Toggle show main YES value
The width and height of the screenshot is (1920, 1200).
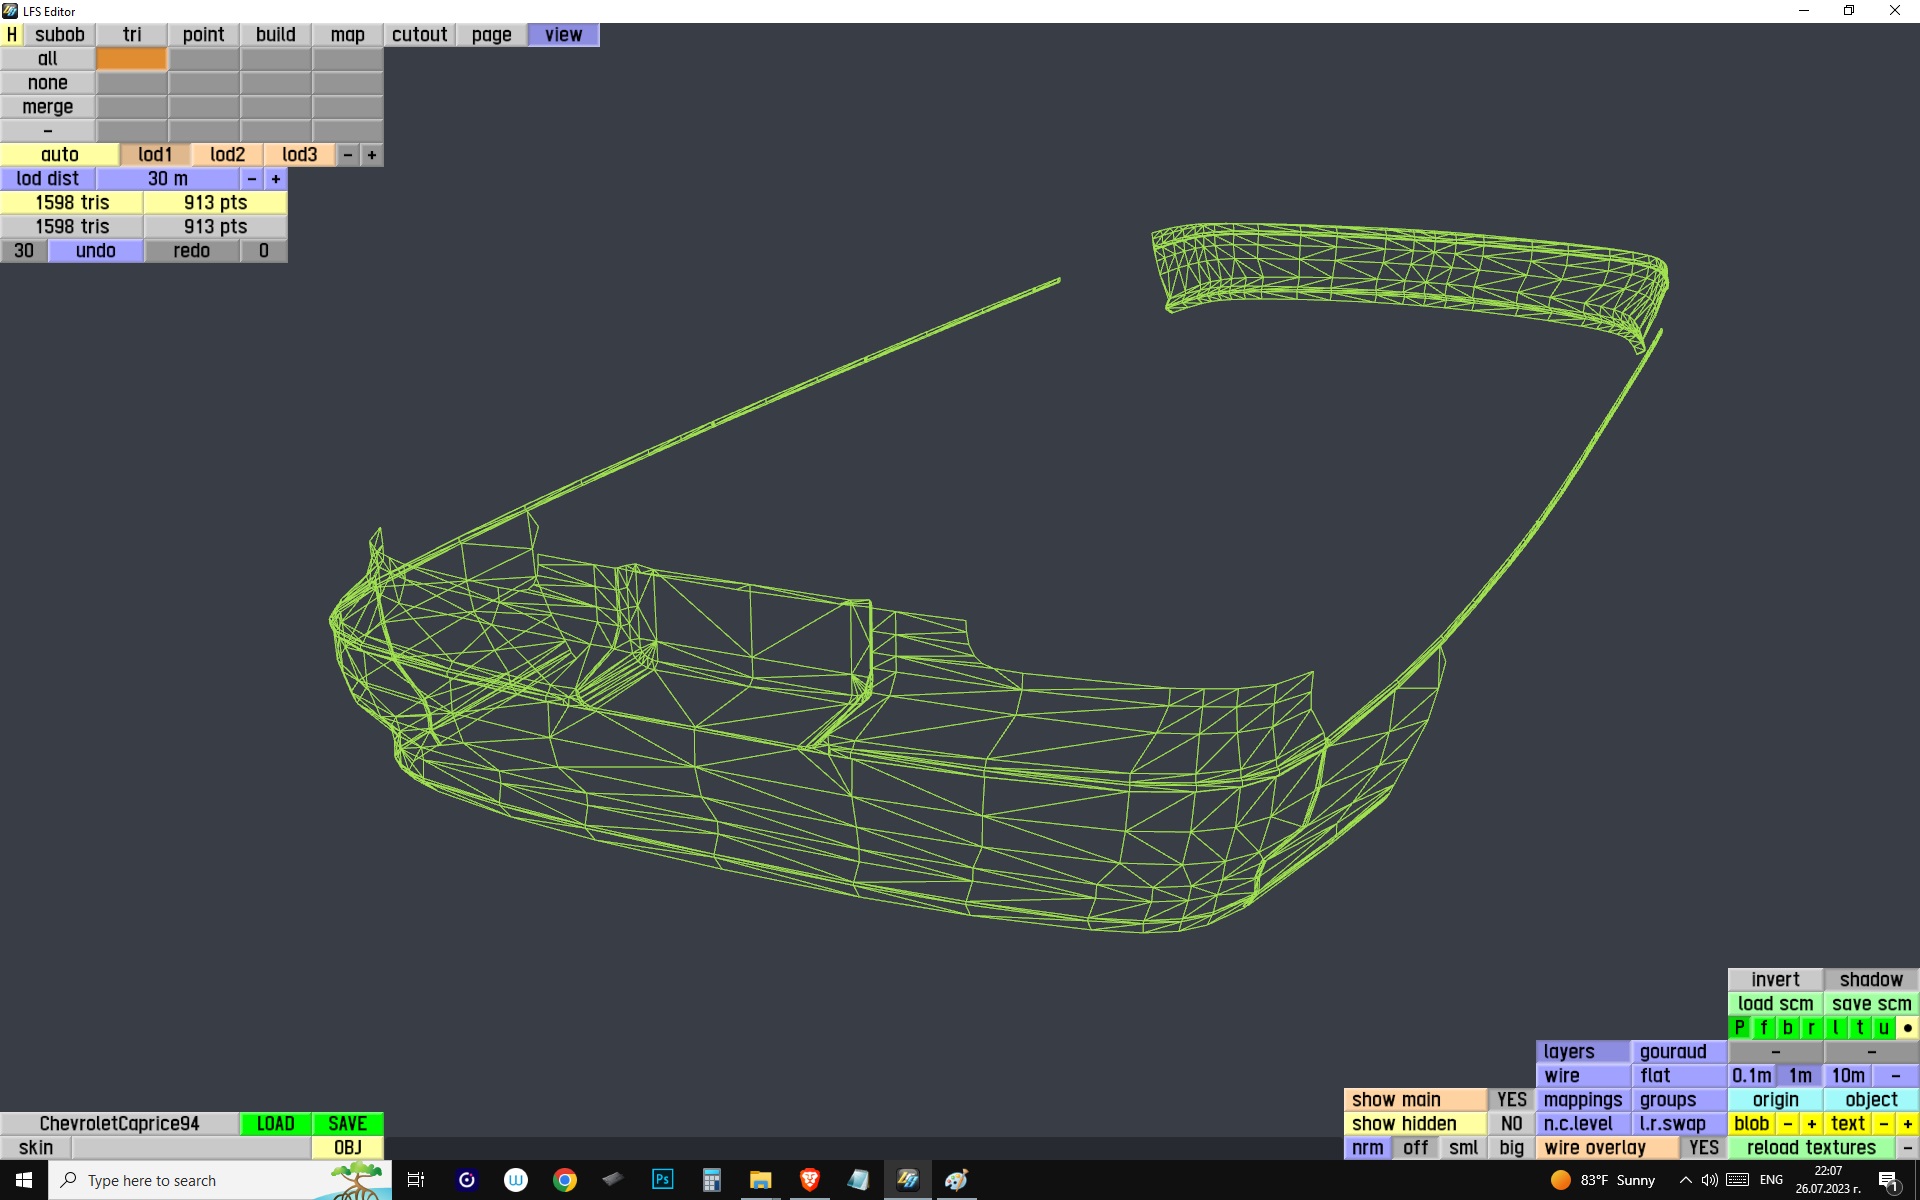click(1511, 1100)
